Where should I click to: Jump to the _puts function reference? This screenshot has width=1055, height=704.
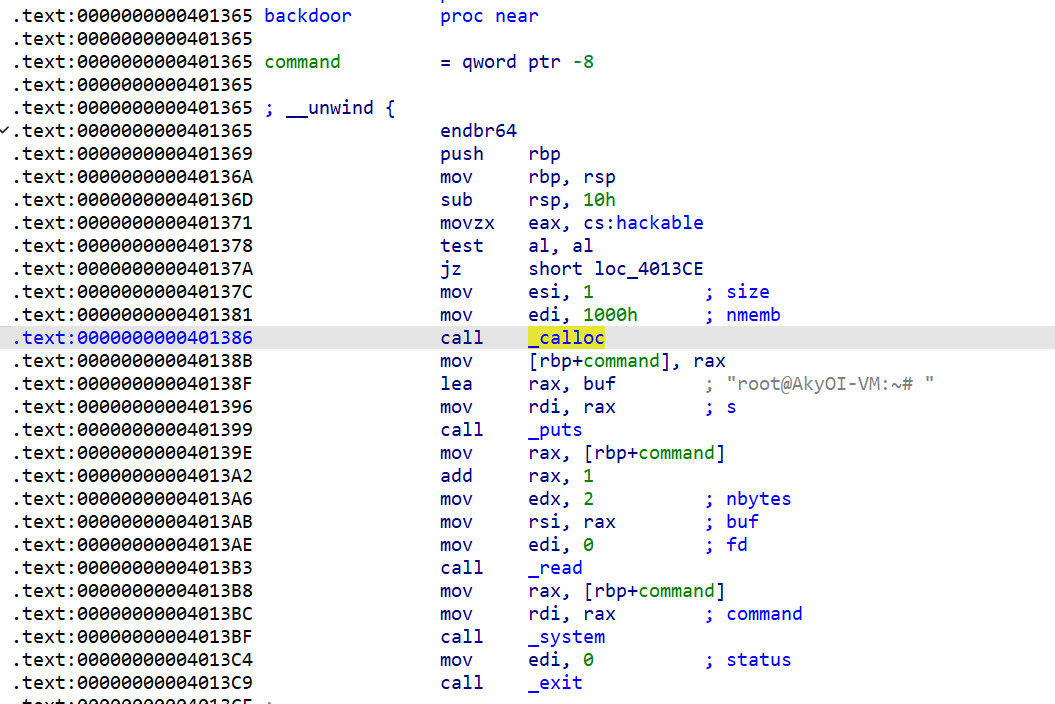point(555,430)
